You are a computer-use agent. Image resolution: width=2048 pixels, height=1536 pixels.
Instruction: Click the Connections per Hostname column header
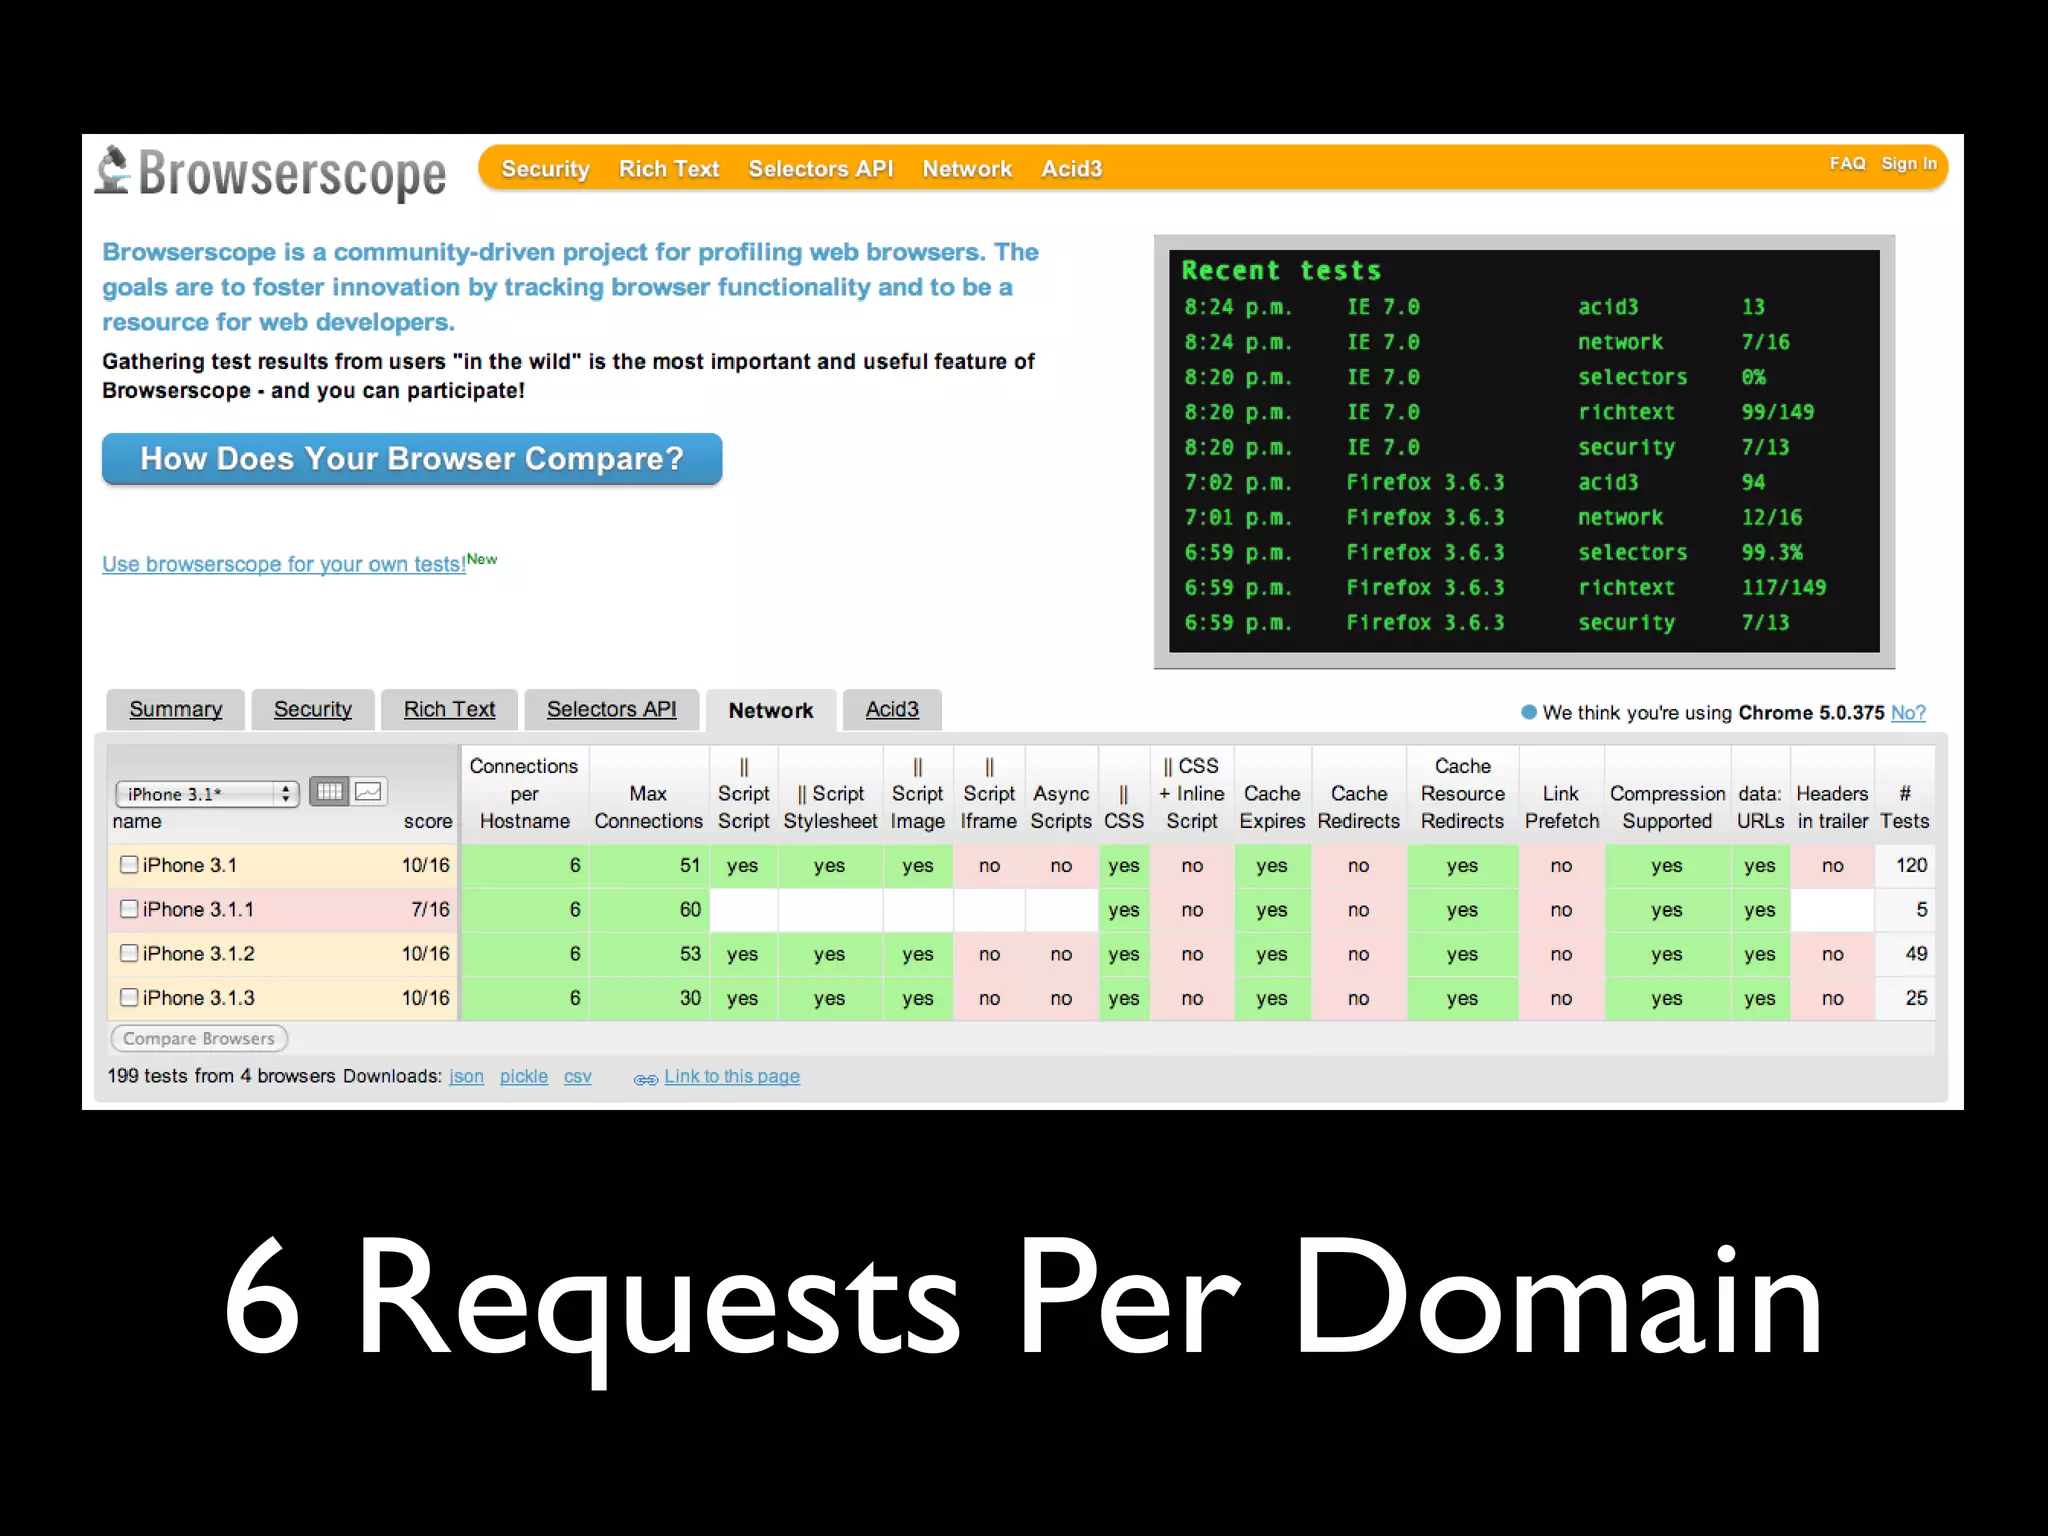coord(524,793)
